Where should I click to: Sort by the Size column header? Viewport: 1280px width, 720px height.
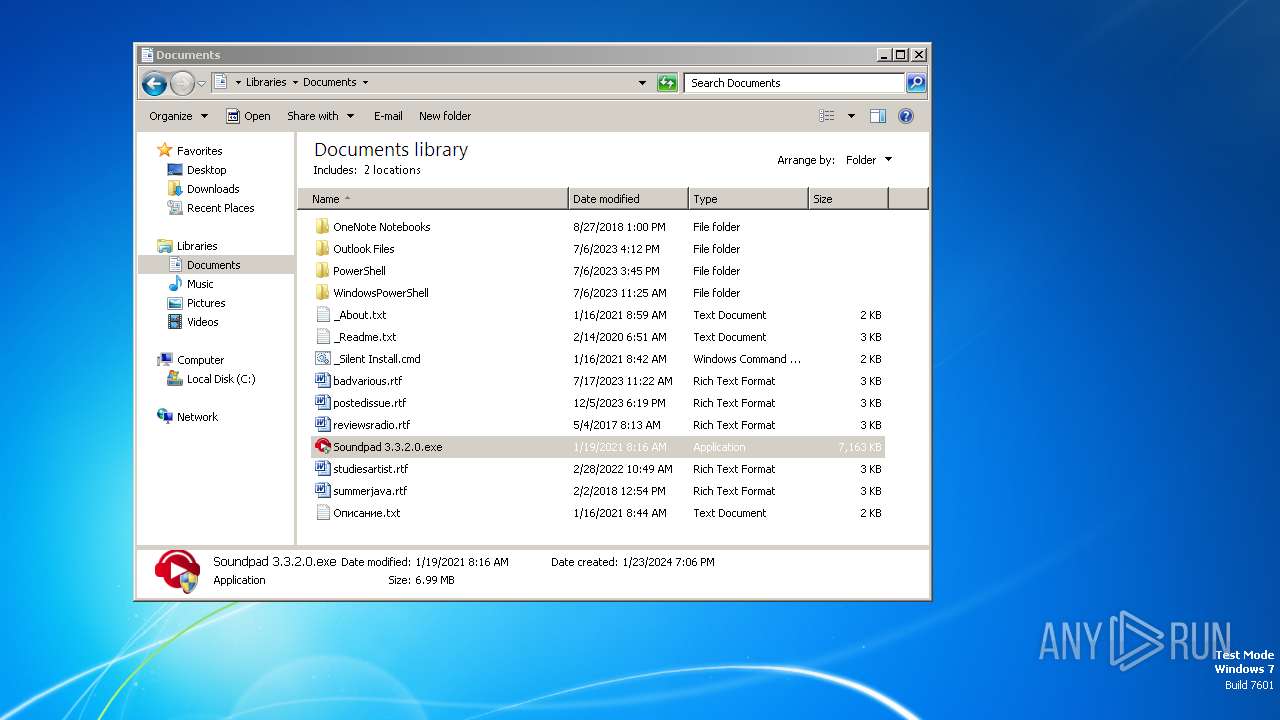(848, 199)
